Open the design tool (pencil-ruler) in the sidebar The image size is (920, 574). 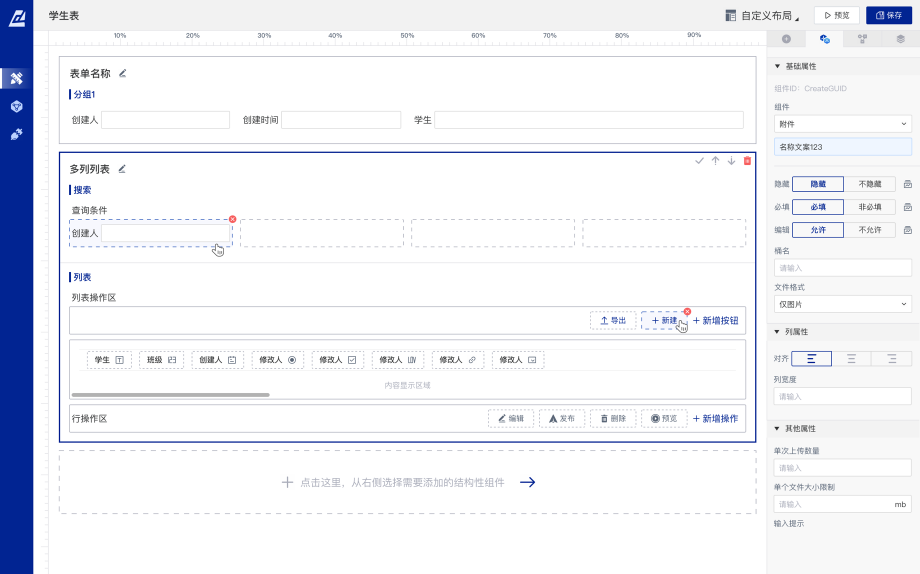[x=16, y=78]
